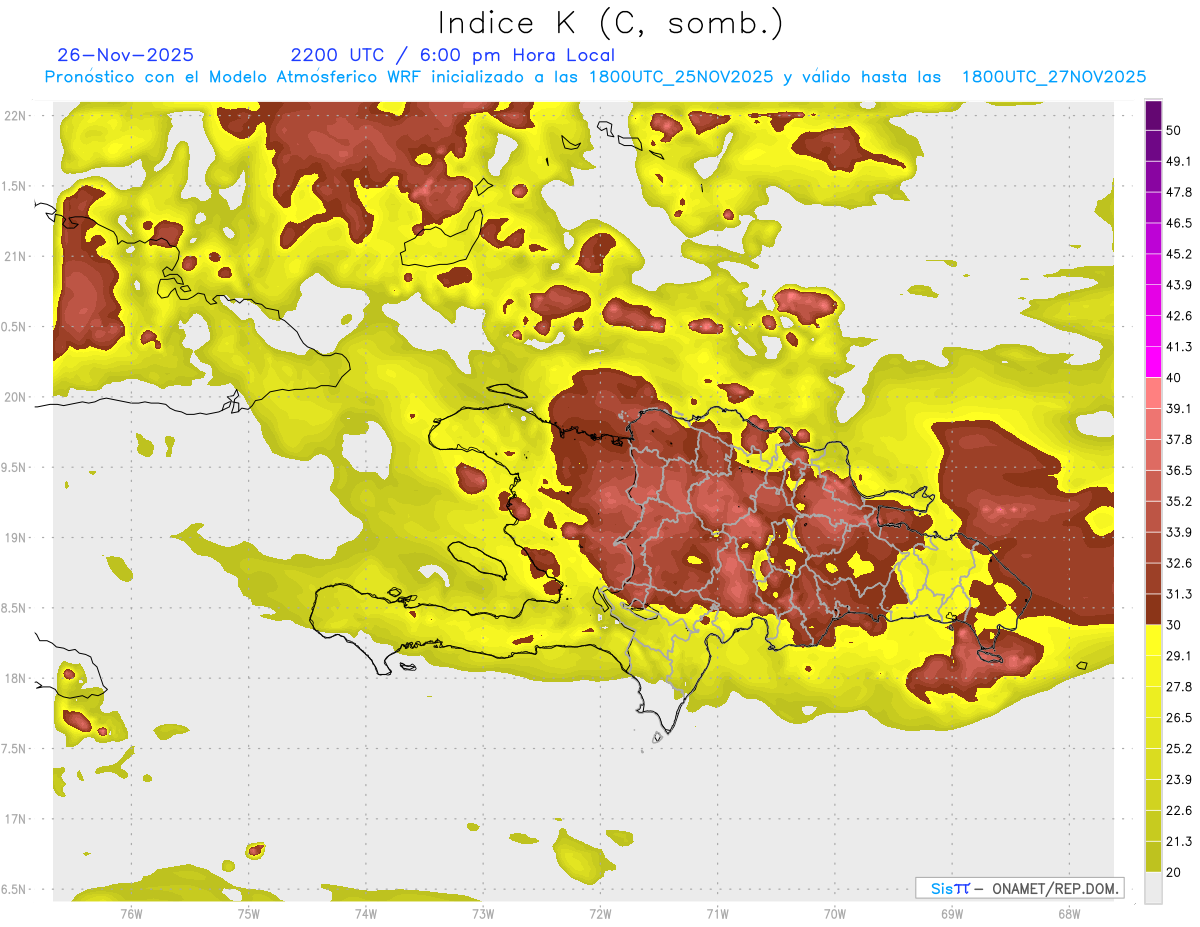The height and width of the screenshot is (927, 1200).
Task: Click the "43.9" color scale label
Action: point(1178,285)
